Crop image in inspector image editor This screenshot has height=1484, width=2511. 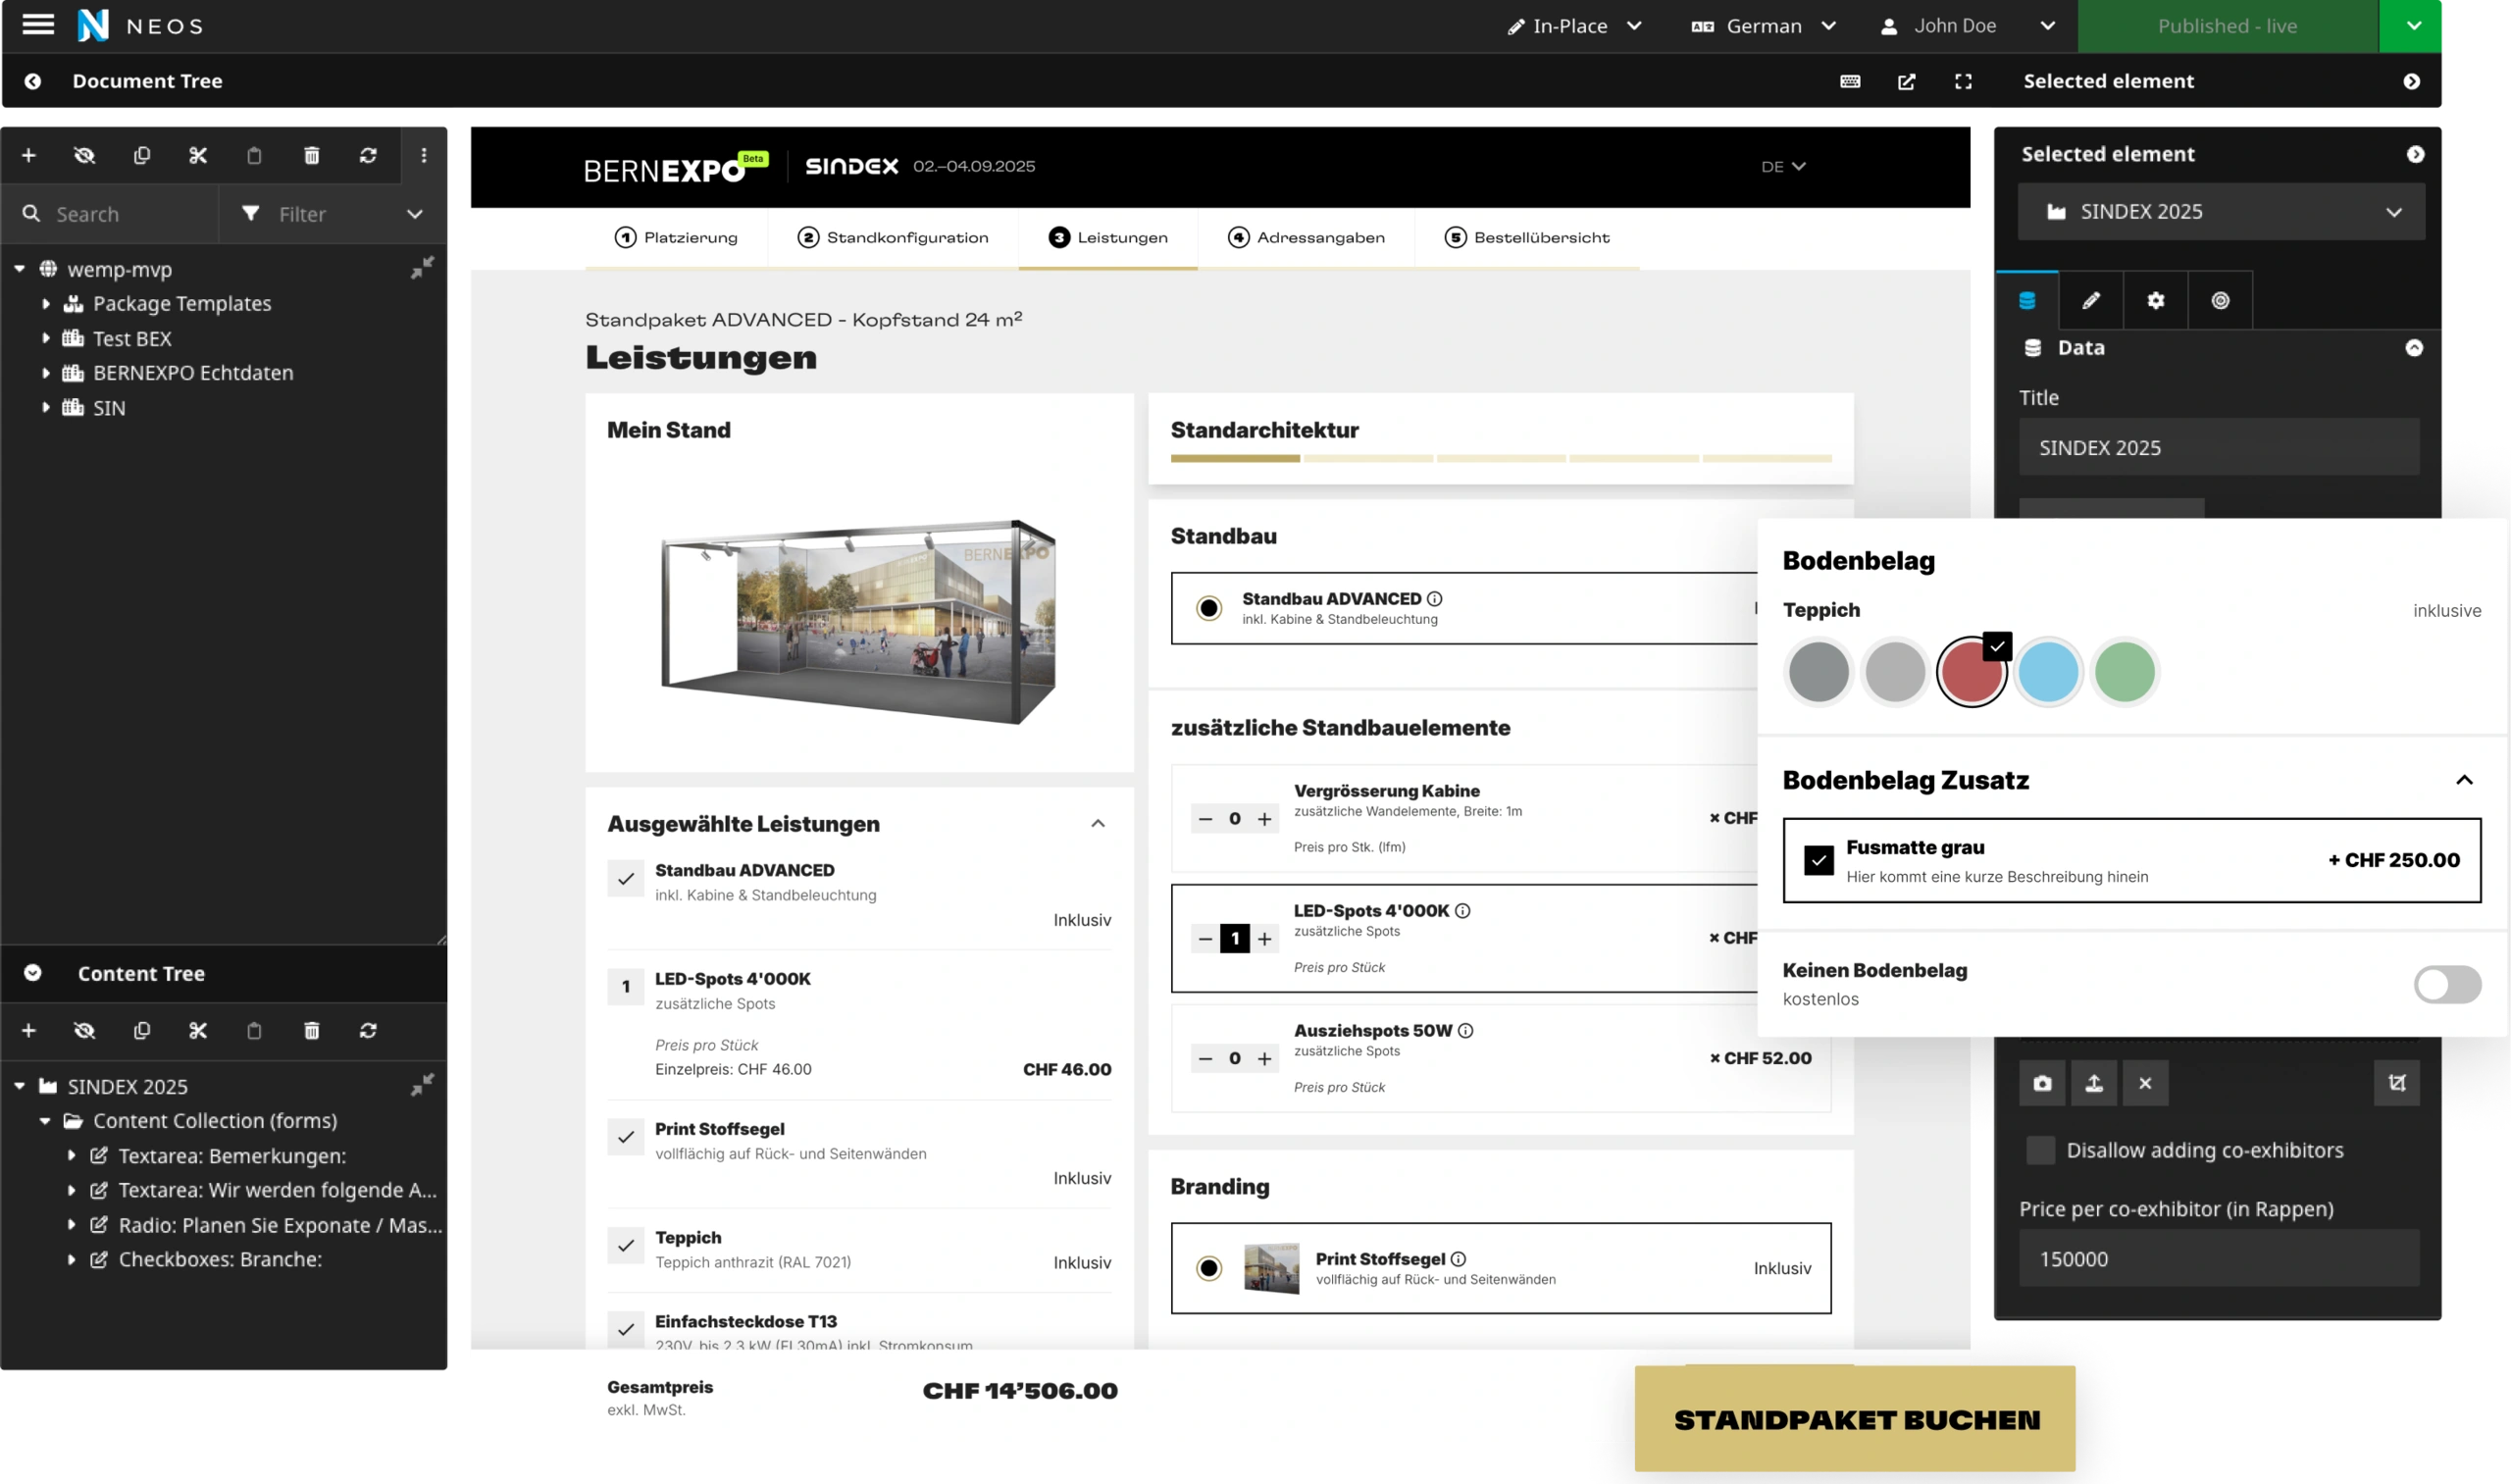coord(2397,1082)
